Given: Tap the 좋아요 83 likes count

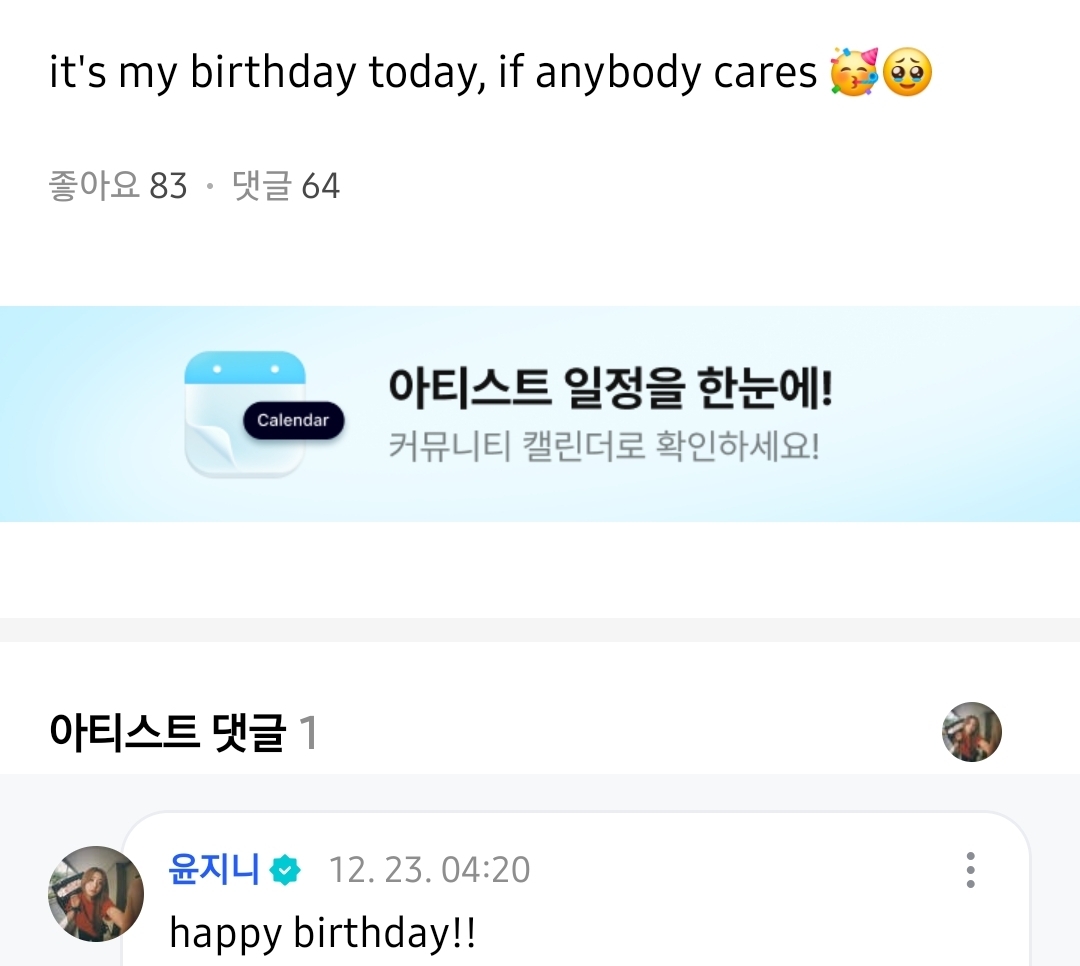Looking at the screenshot, I should point(118,186).
